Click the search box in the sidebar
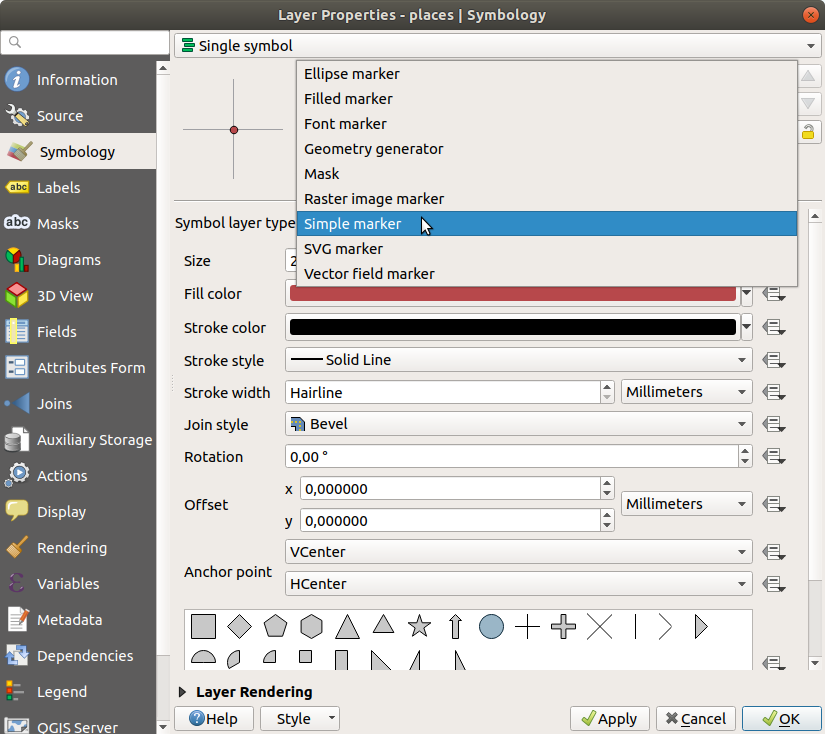825x734 pixels. point(85,43)
